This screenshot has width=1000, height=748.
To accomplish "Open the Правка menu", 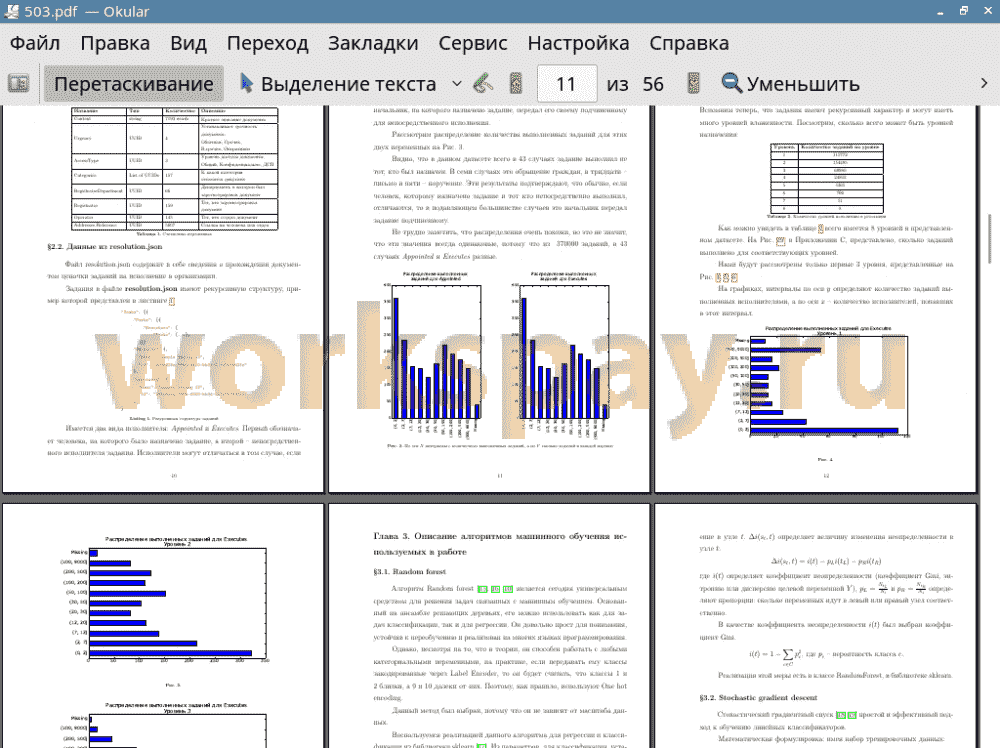I will click(115, 43).
